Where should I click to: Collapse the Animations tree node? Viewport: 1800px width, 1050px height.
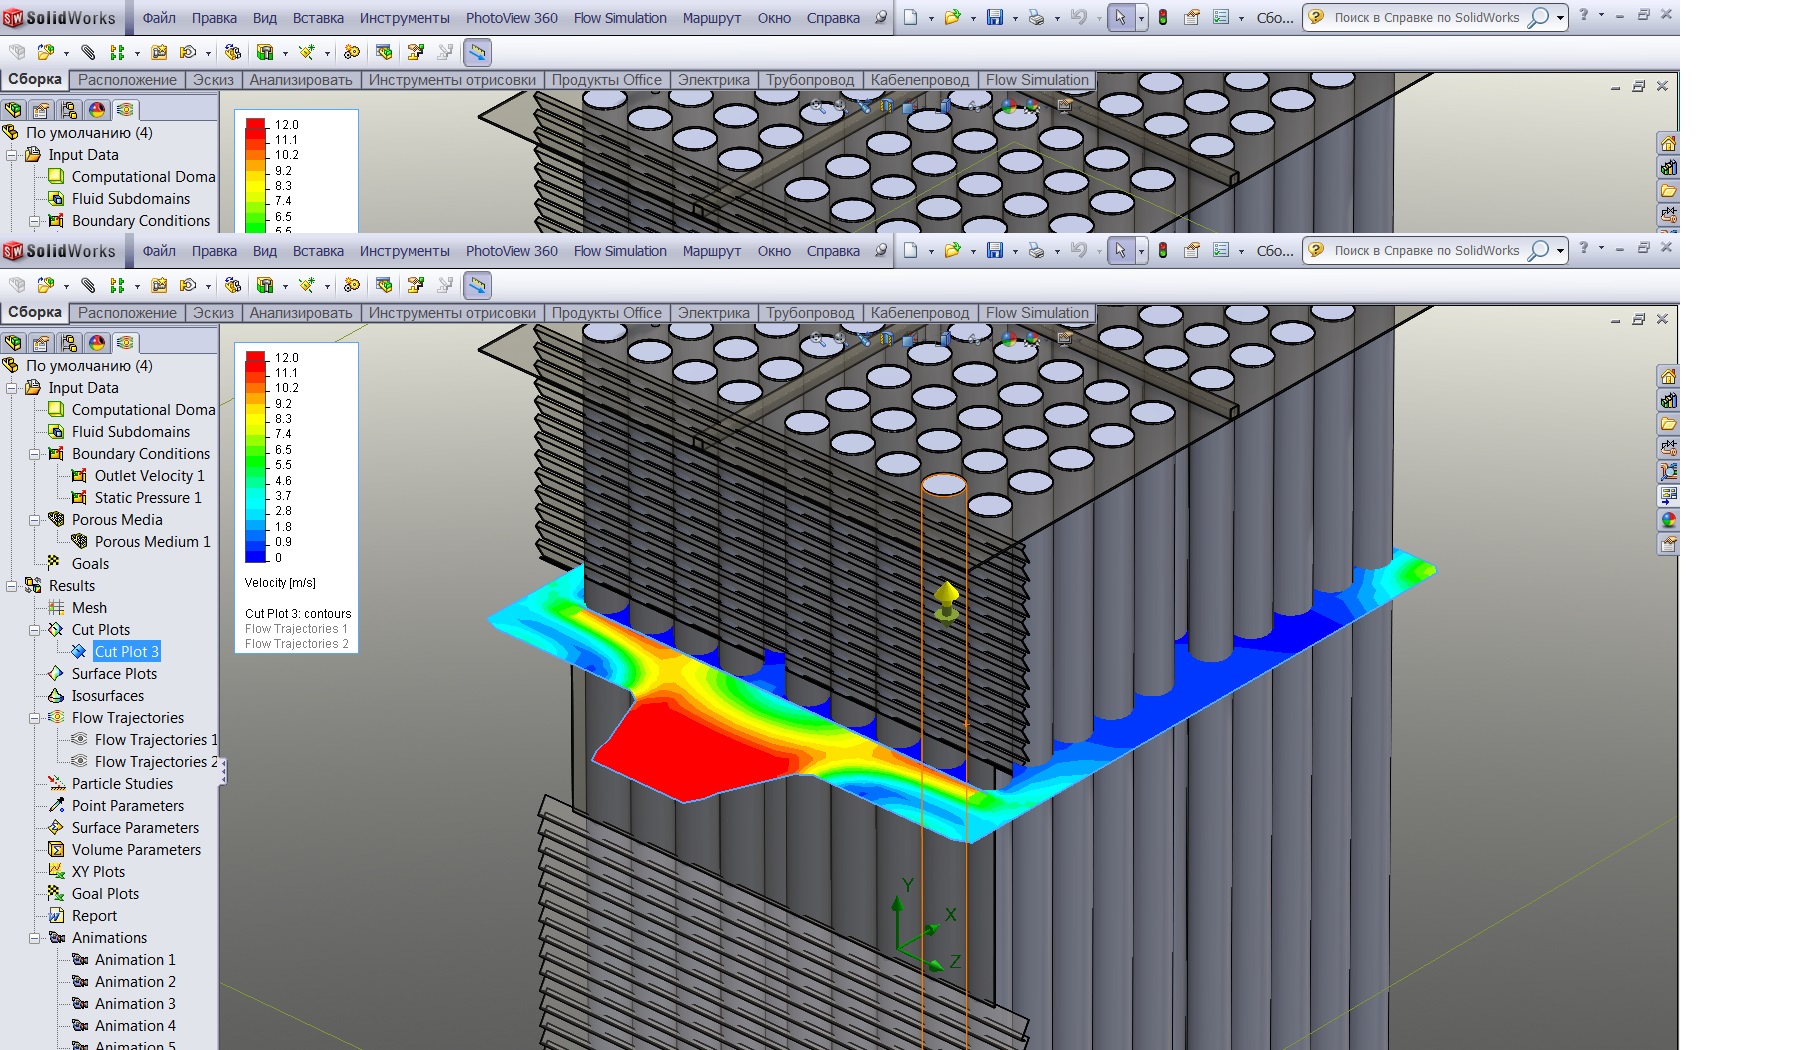35,938
